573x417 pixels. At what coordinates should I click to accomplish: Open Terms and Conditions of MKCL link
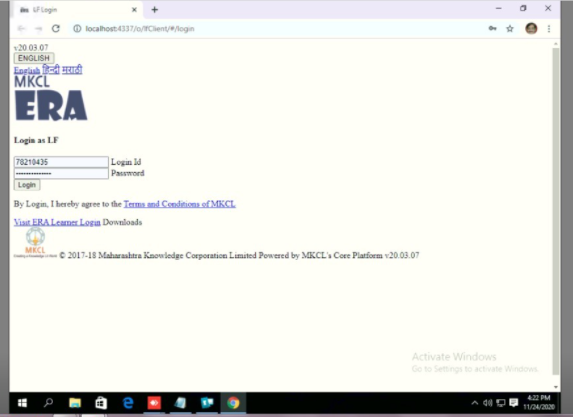[x=179, y=204]
